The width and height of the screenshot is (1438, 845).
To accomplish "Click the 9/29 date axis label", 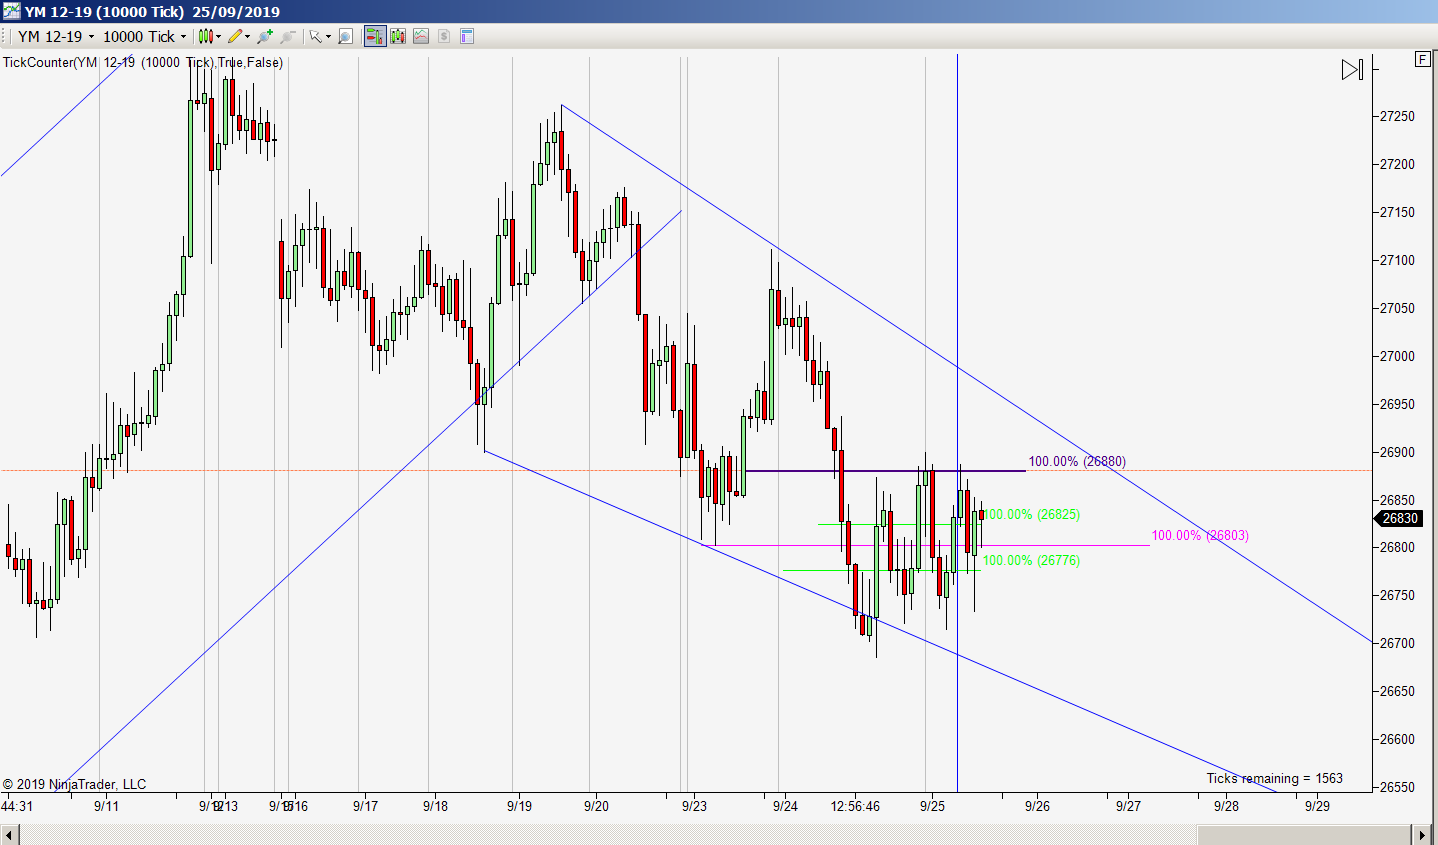I will pos(1317,806).
